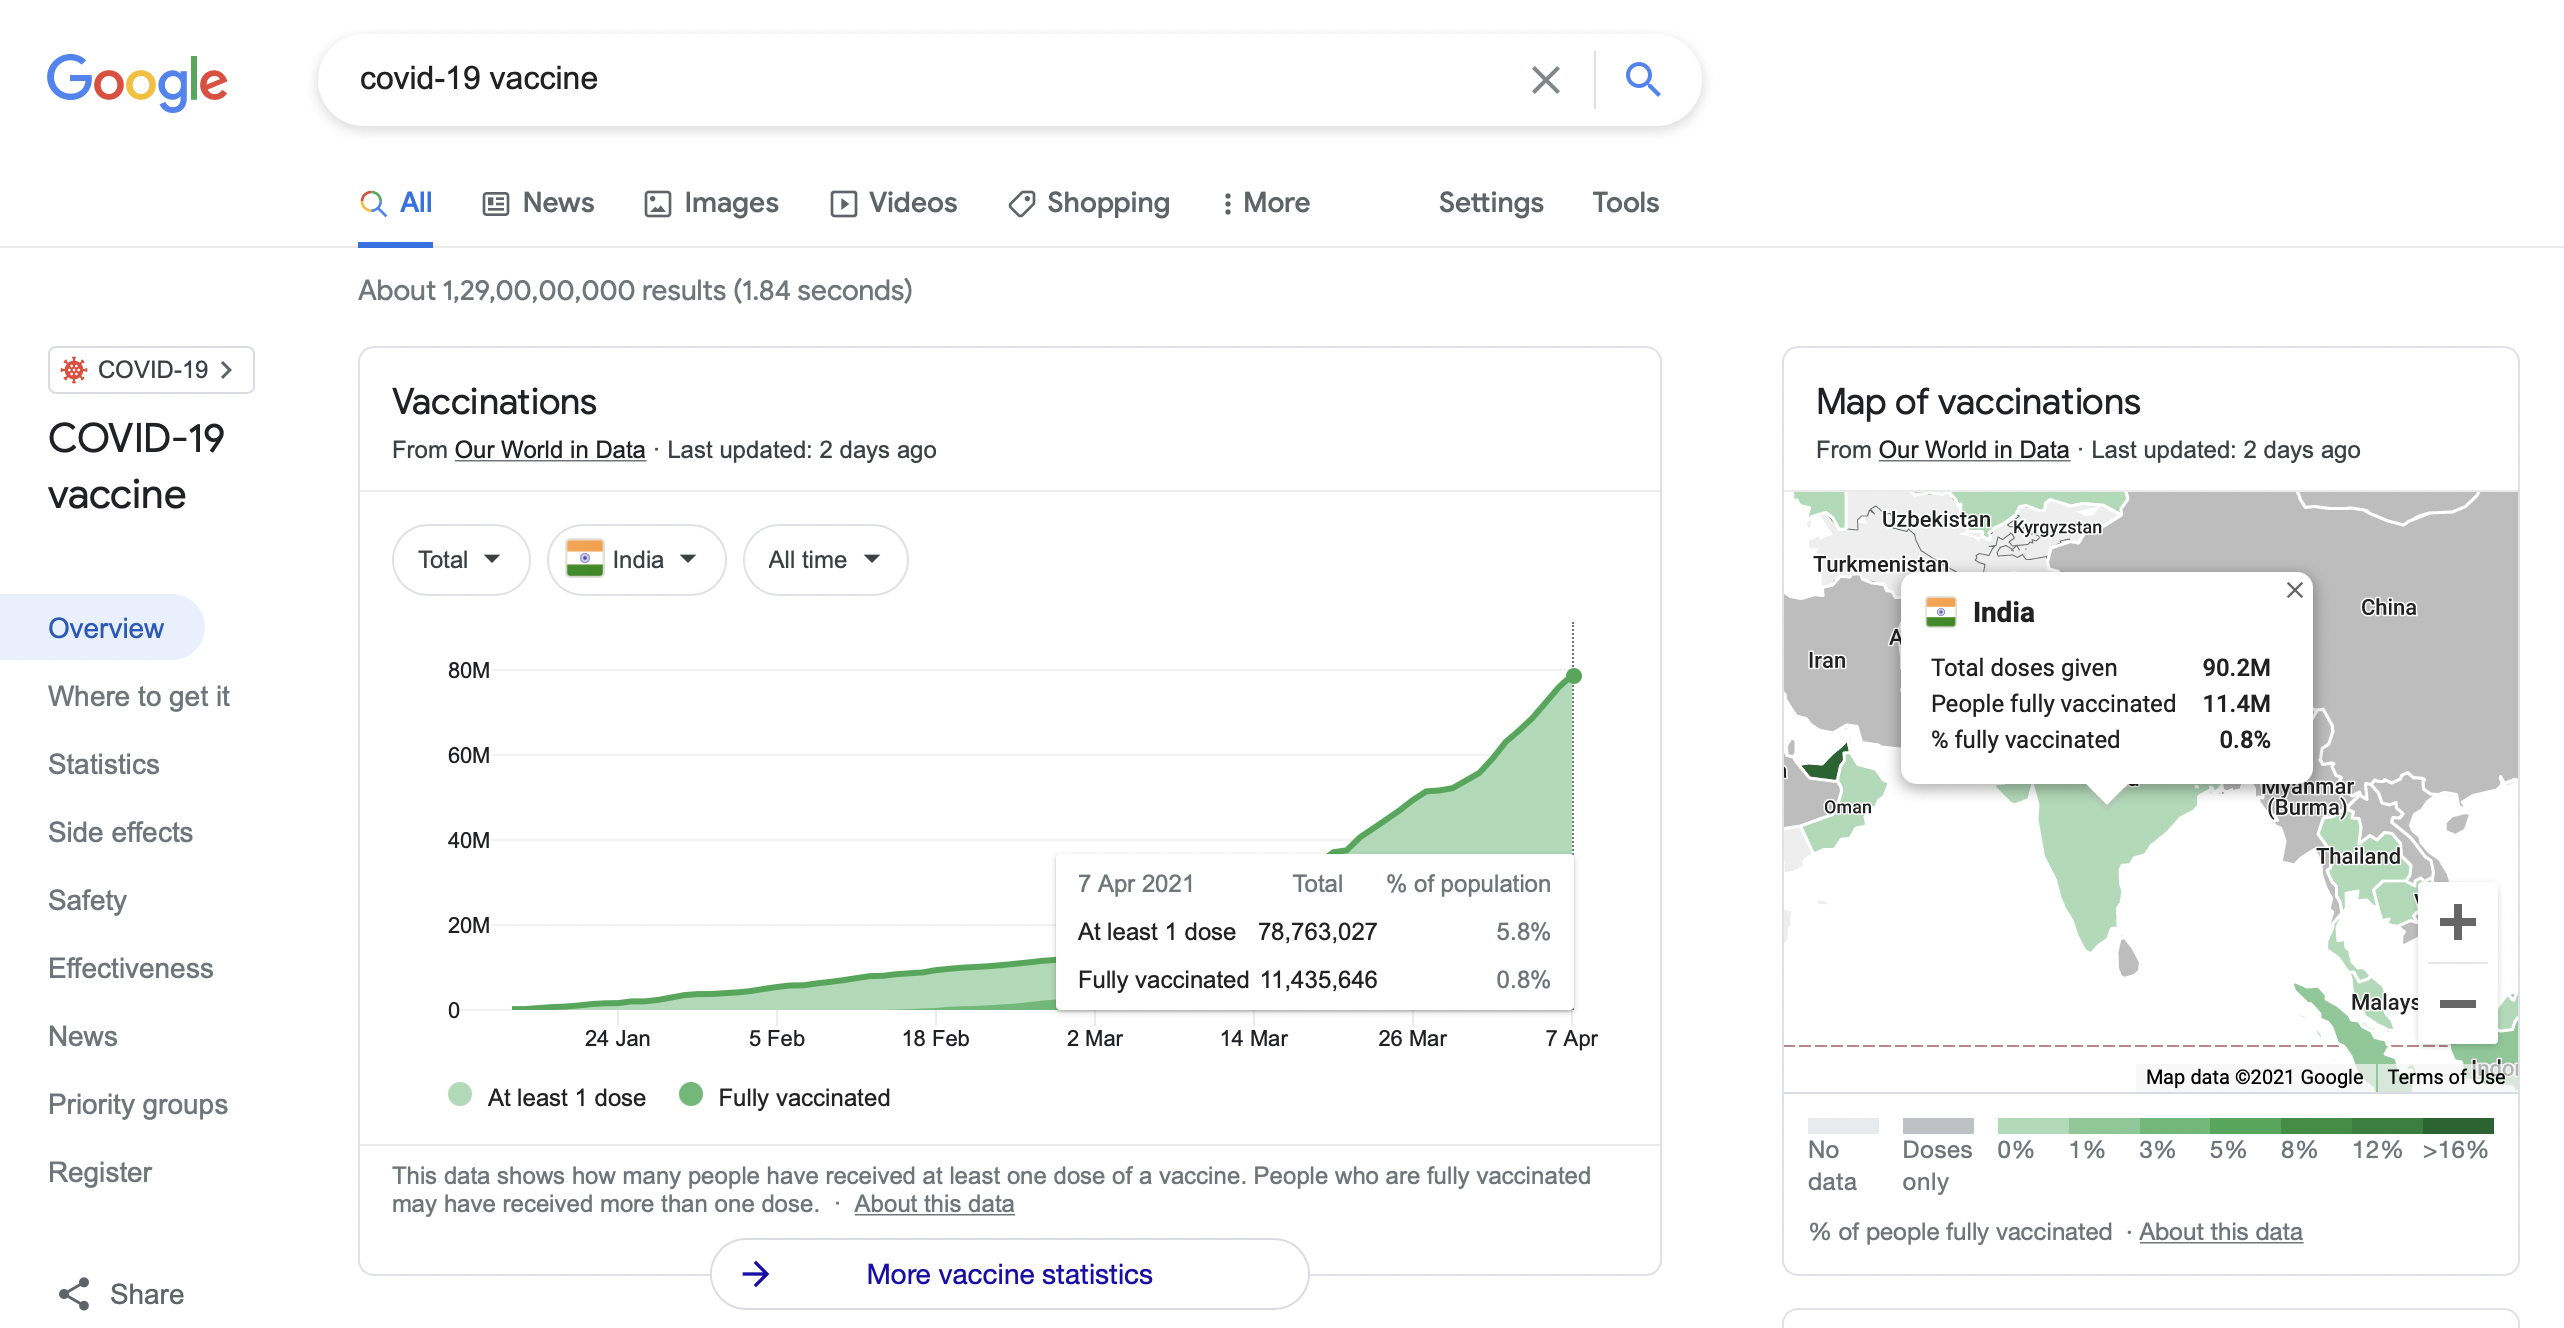Click the >16% darkest green legend swatch

click(x=2457, y=1126)
